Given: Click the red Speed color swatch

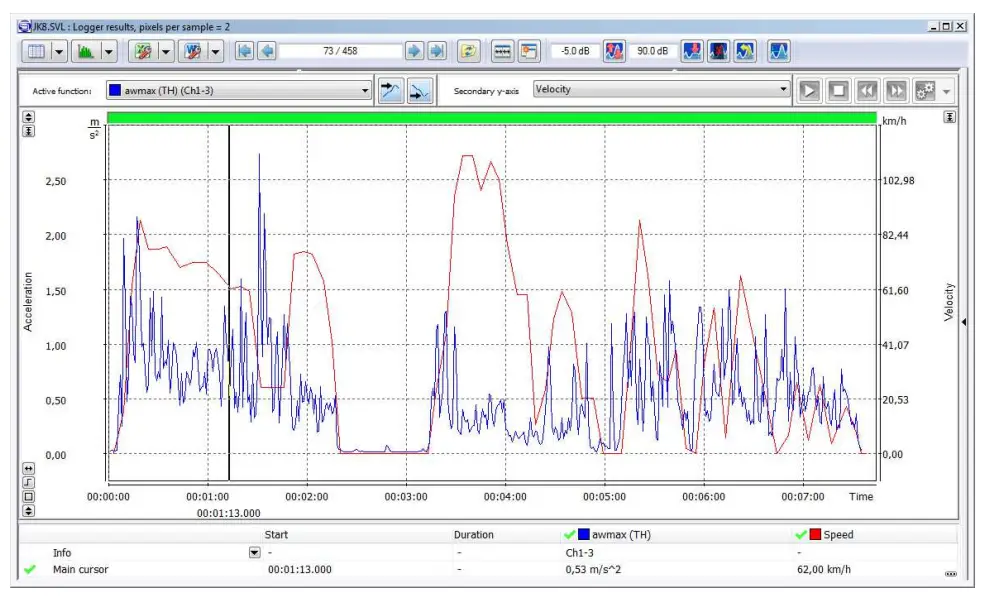Looking at the screenshot, I should [815, 535].
